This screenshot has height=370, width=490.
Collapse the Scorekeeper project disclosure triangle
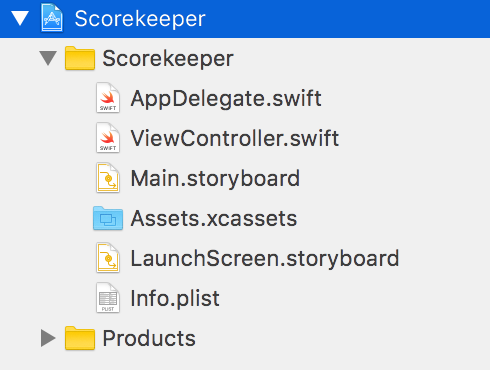(20, 18)
